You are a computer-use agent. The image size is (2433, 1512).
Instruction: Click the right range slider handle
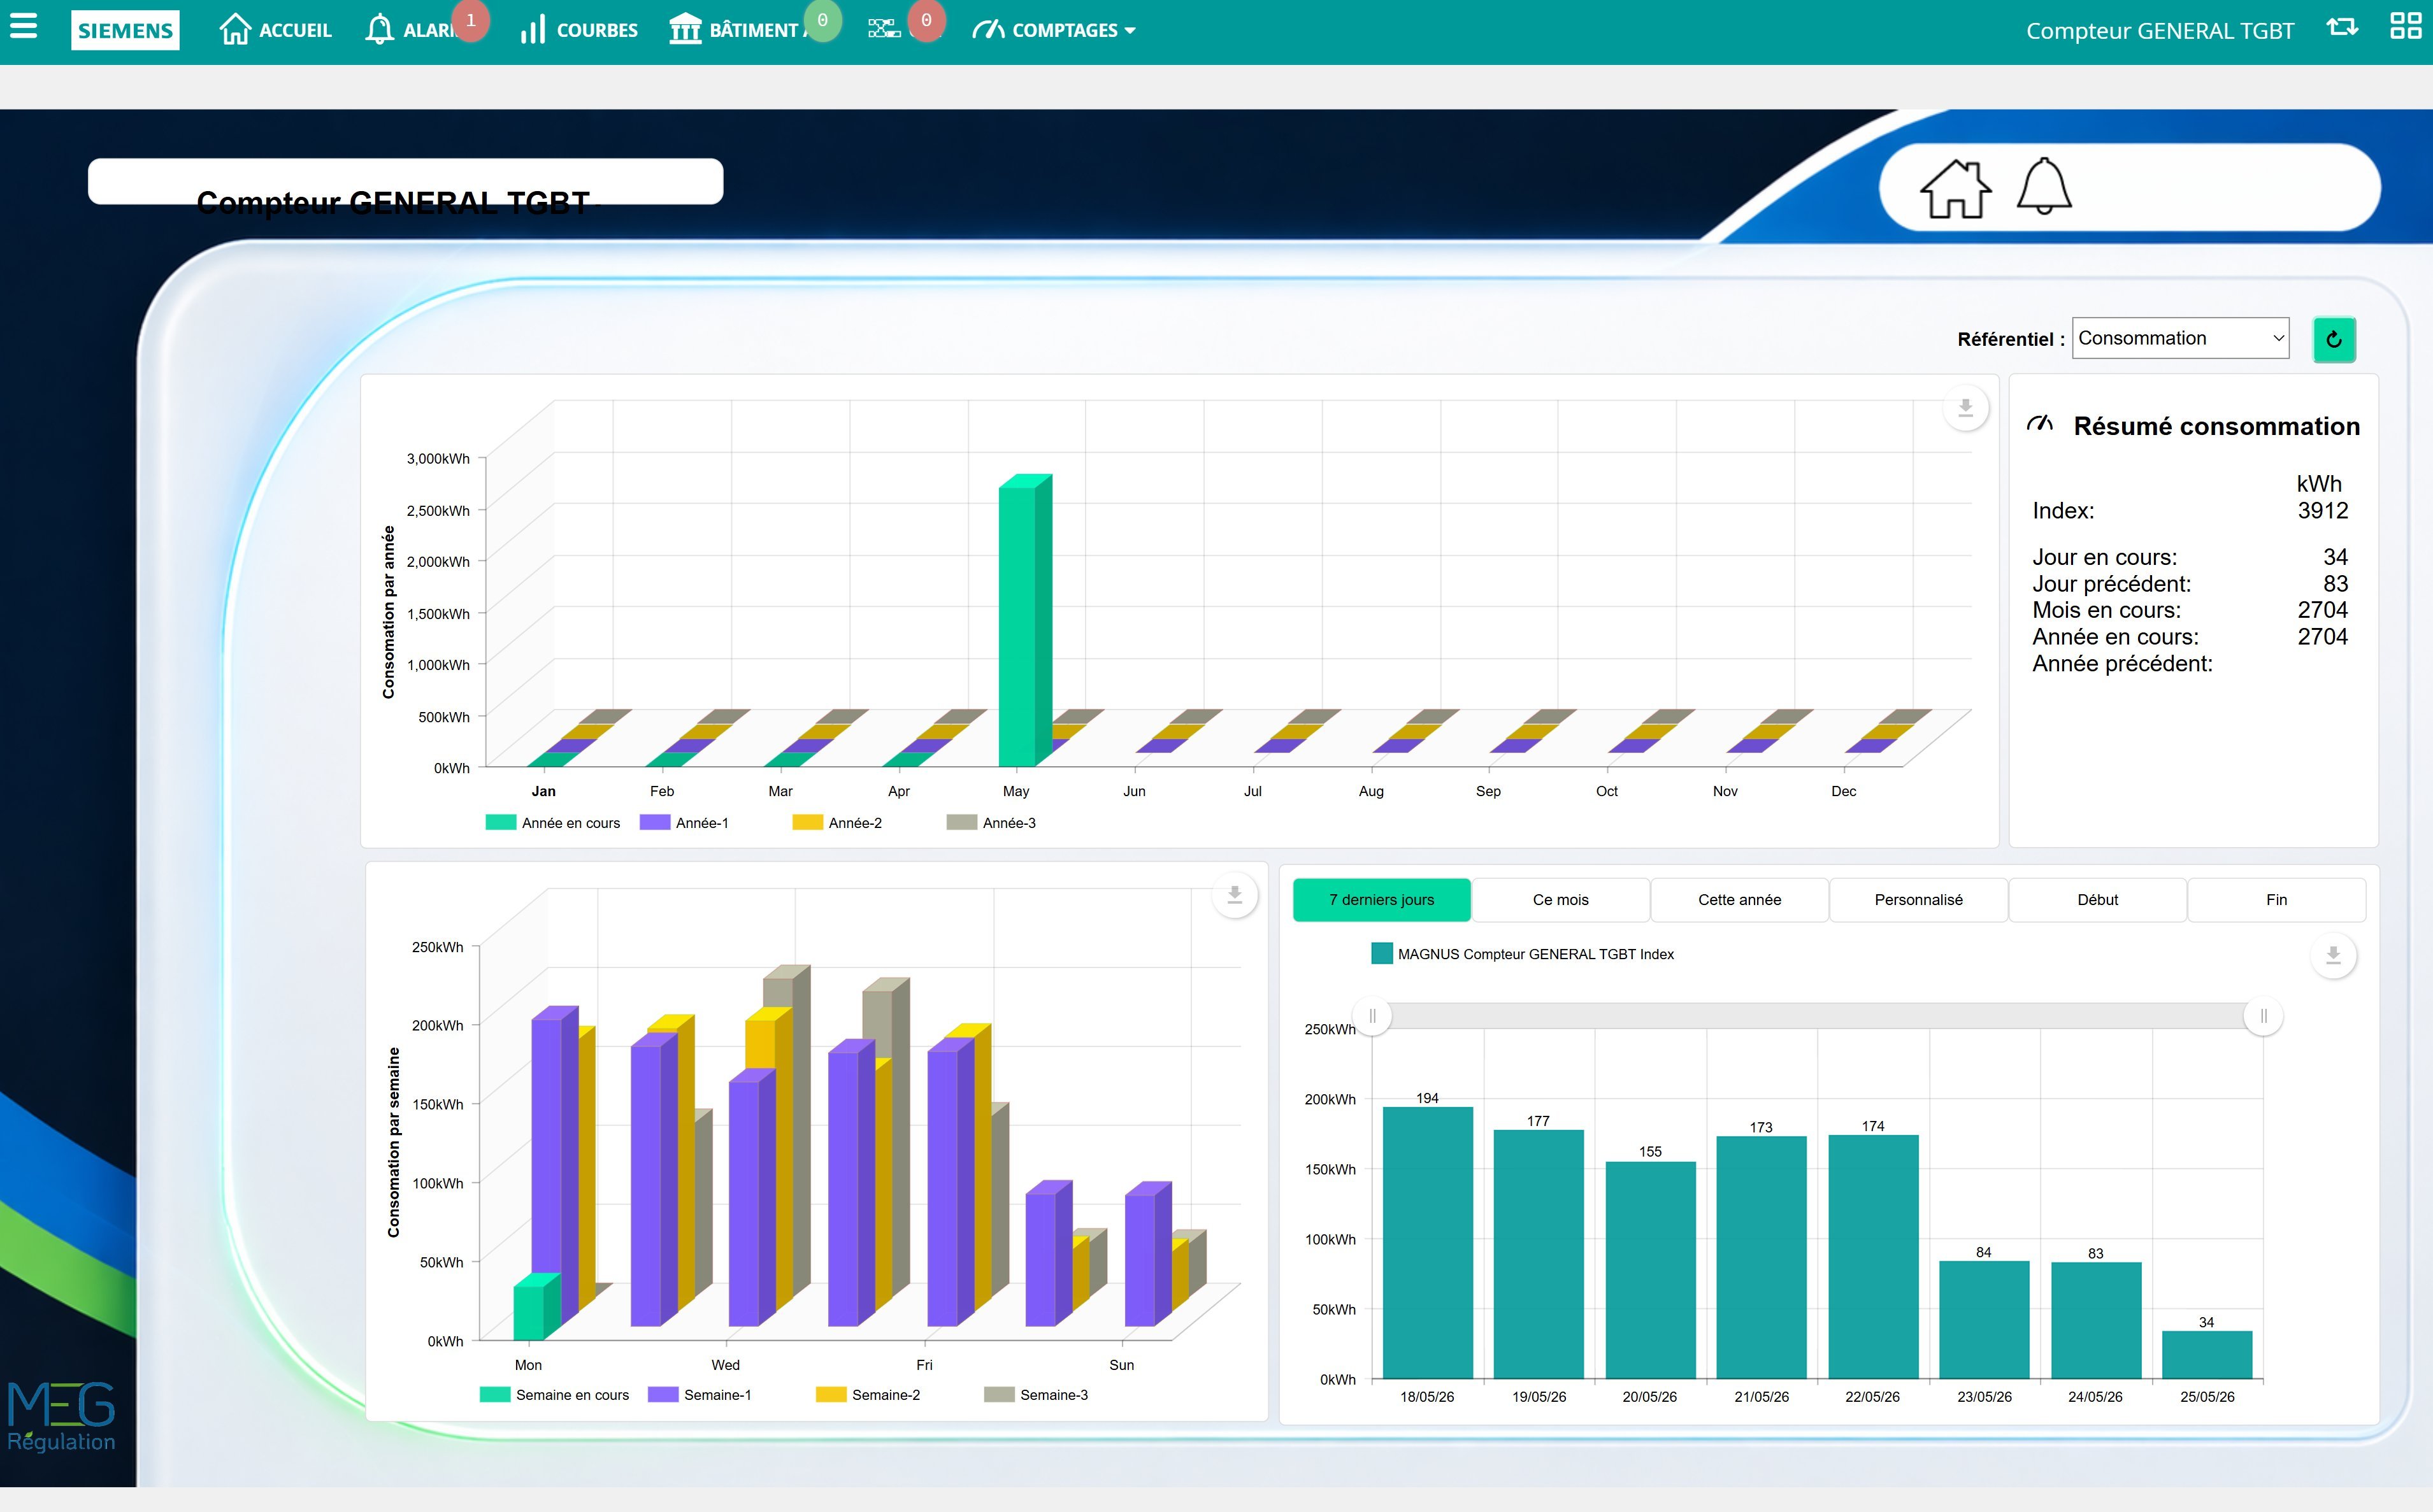2263,1016
